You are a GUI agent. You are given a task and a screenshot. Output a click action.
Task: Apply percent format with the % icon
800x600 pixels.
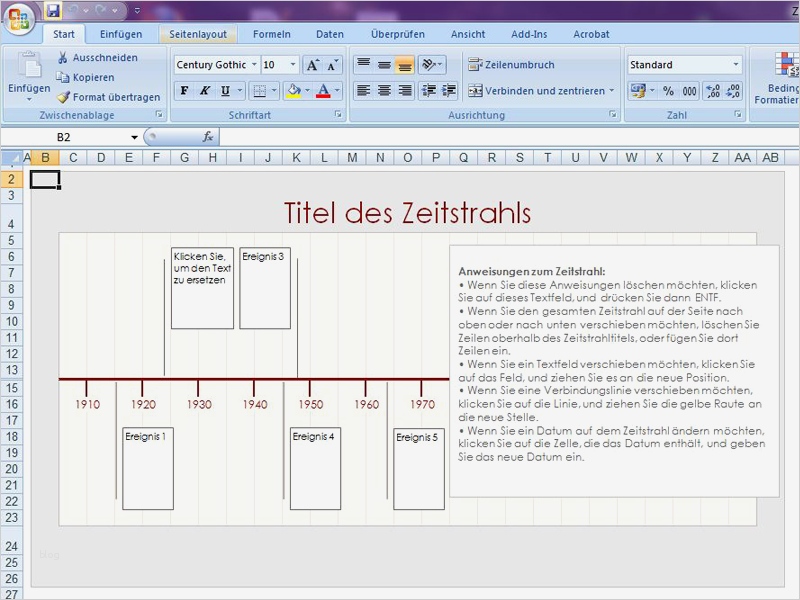tap(668, 90)
